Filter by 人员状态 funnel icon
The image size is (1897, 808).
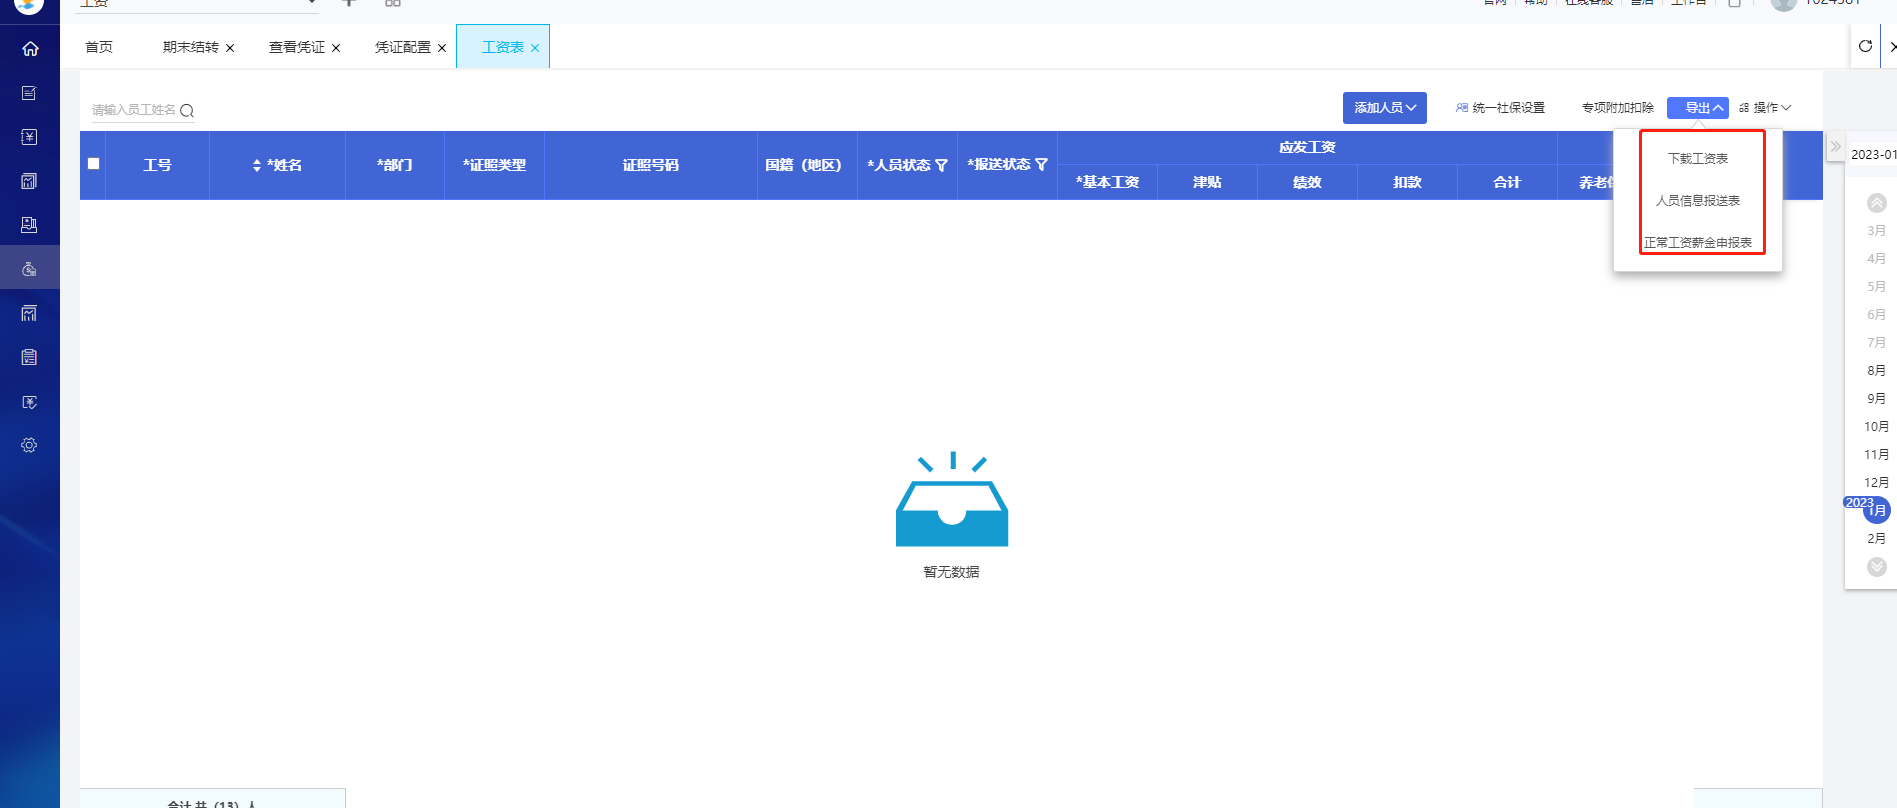click(941, 165)
